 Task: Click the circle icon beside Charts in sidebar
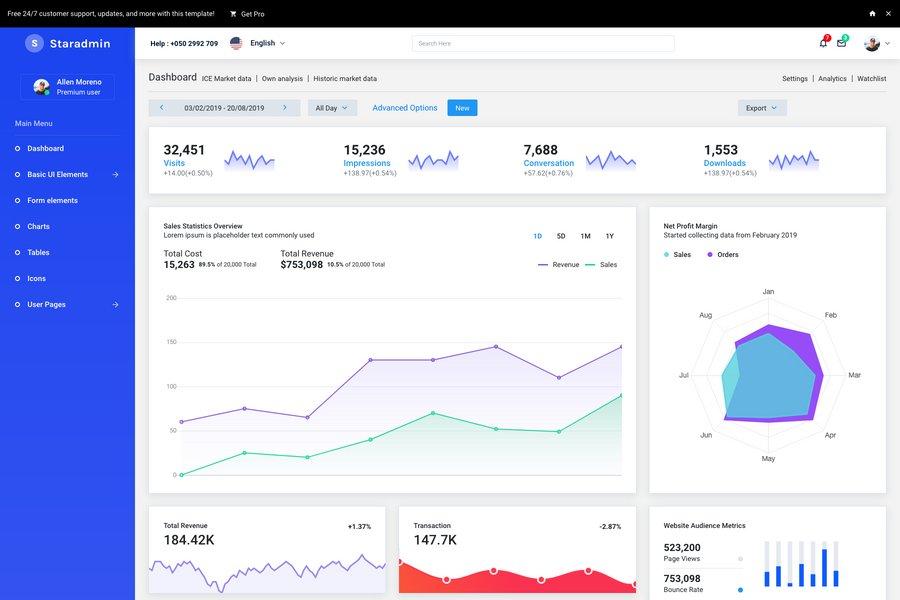click(16, 224)
